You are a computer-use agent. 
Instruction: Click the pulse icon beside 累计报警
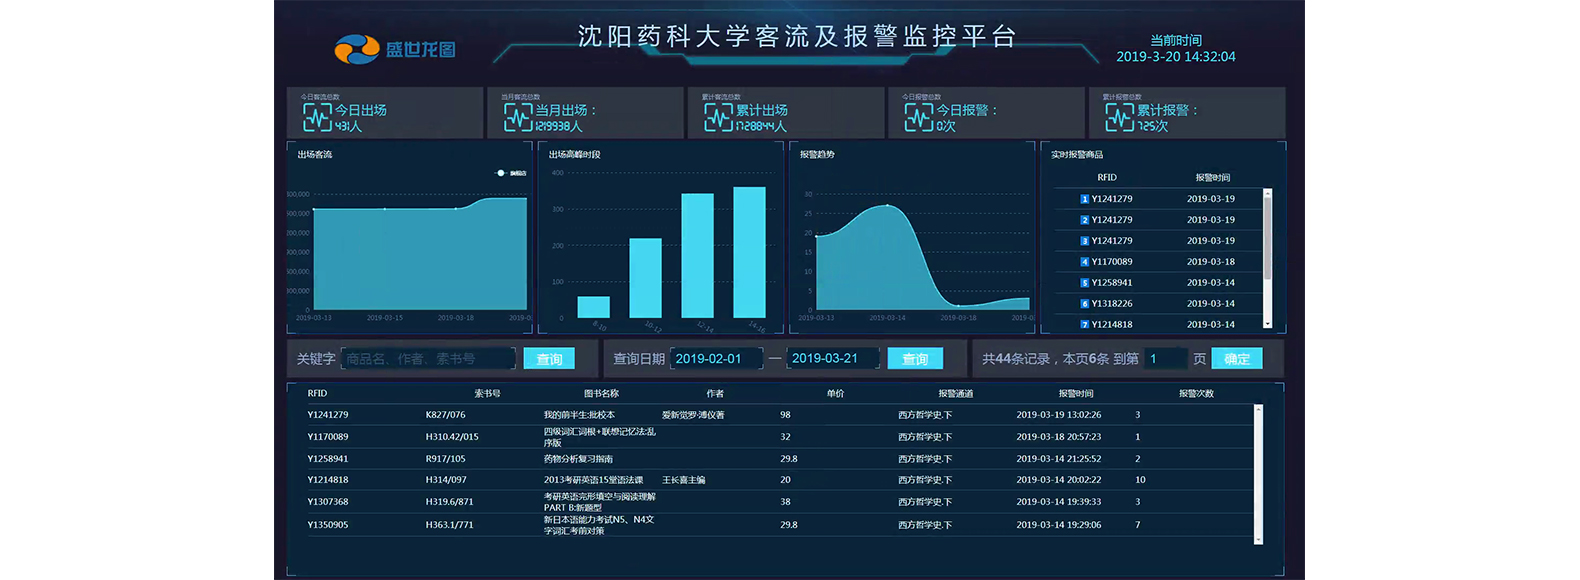[x=1119, y=118]
